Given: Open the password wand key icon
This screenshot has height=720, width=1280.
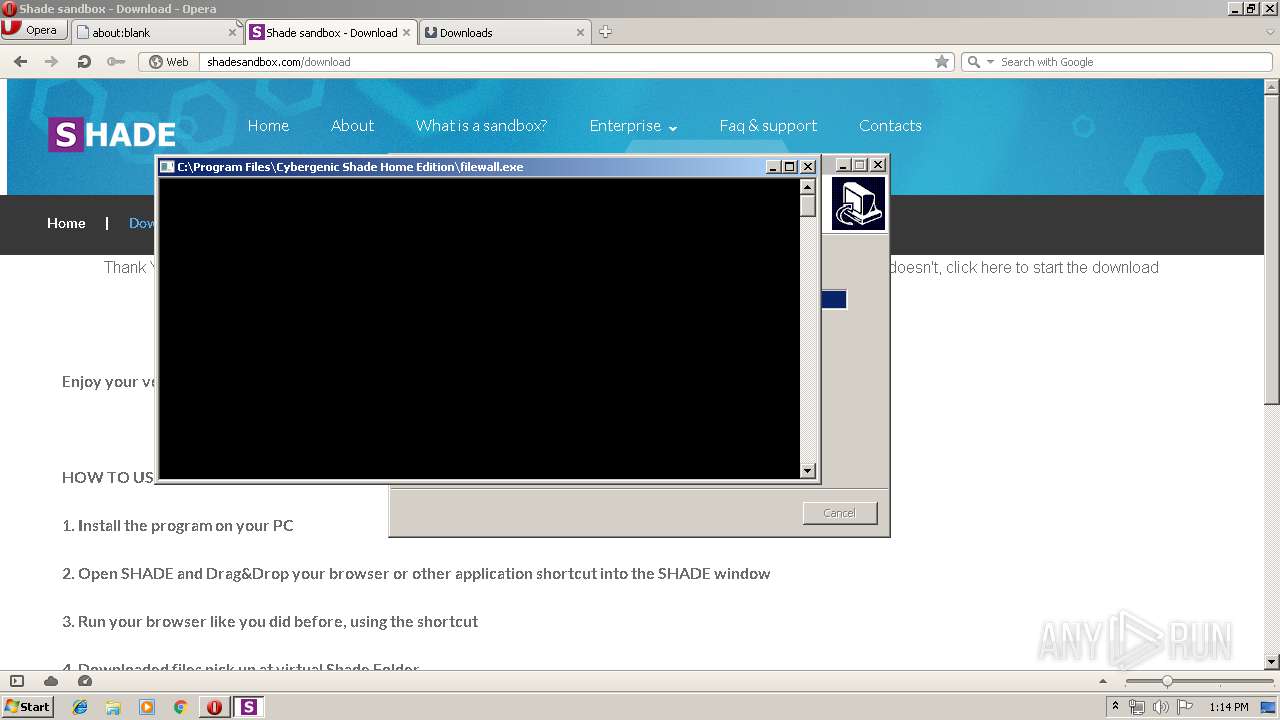Looking at the screenshot, I should tap(116, 61).
